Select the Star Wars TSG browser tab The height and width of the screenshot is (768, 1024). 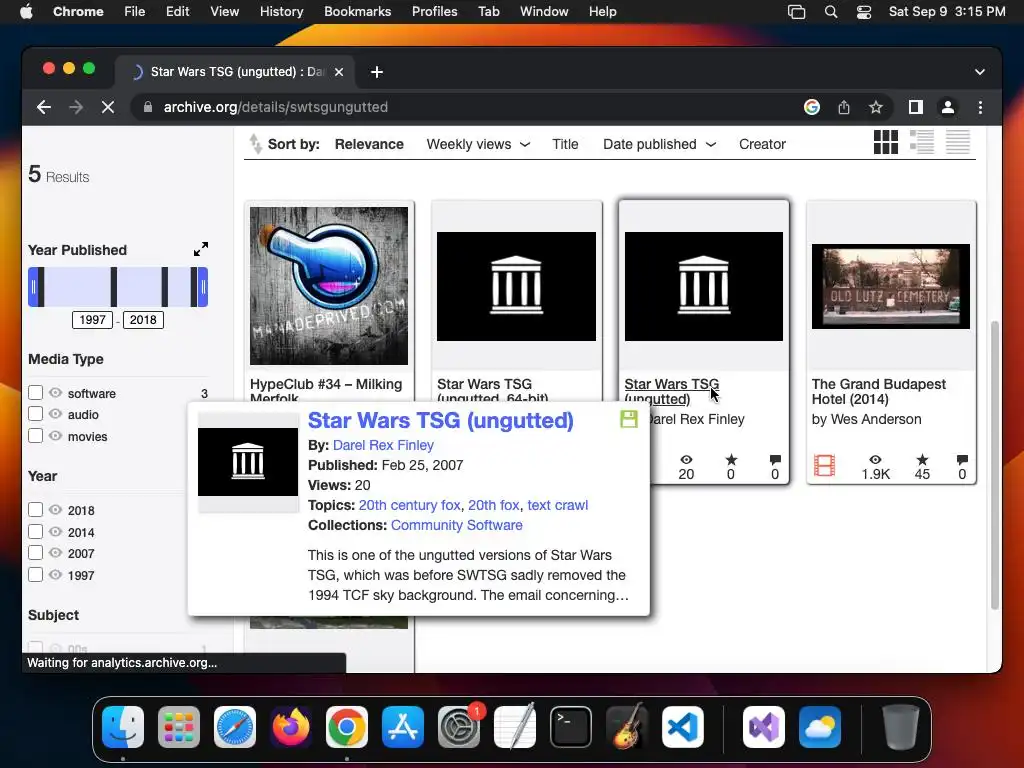(x=235, y=72)
